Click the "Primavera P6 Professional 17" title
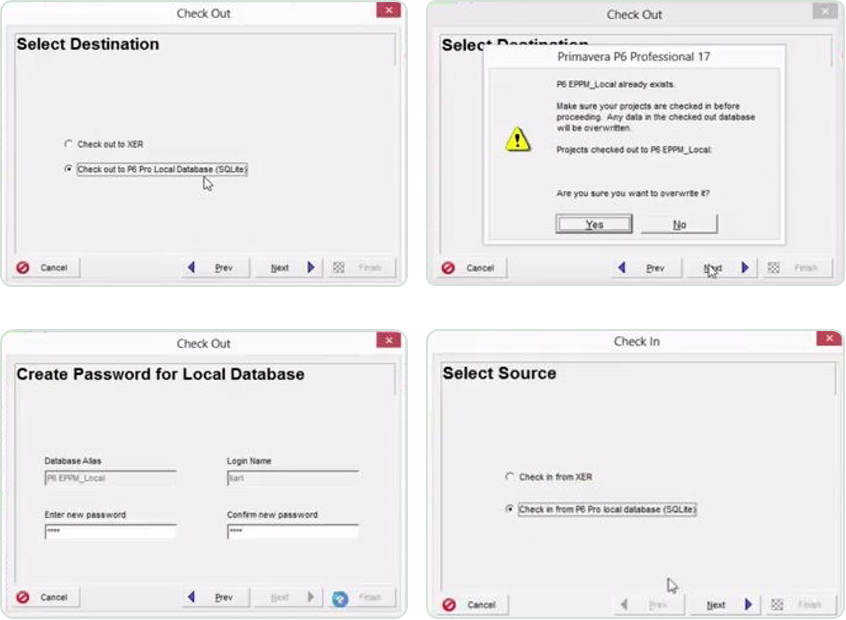The height and width of the screenshot is (620, 846). click(x=633, y=57)
